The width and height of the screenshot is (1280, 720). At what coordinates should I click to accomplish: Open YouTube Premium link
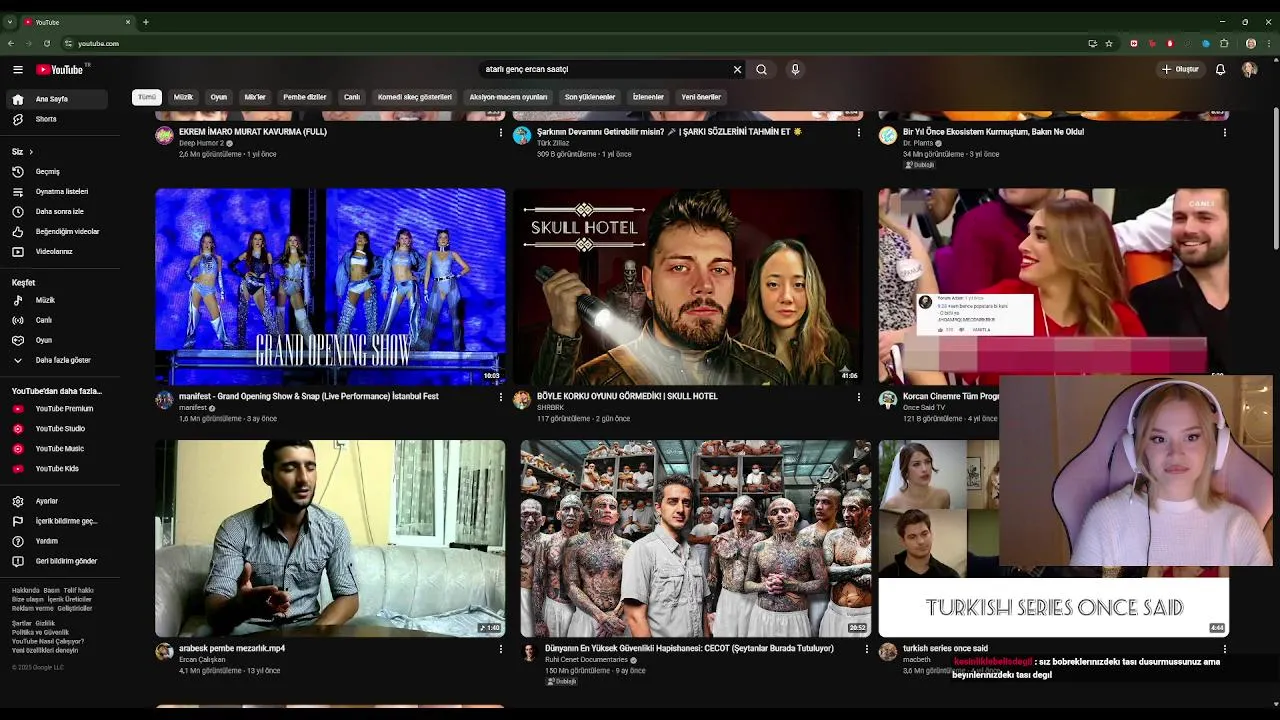click(58, 408)
